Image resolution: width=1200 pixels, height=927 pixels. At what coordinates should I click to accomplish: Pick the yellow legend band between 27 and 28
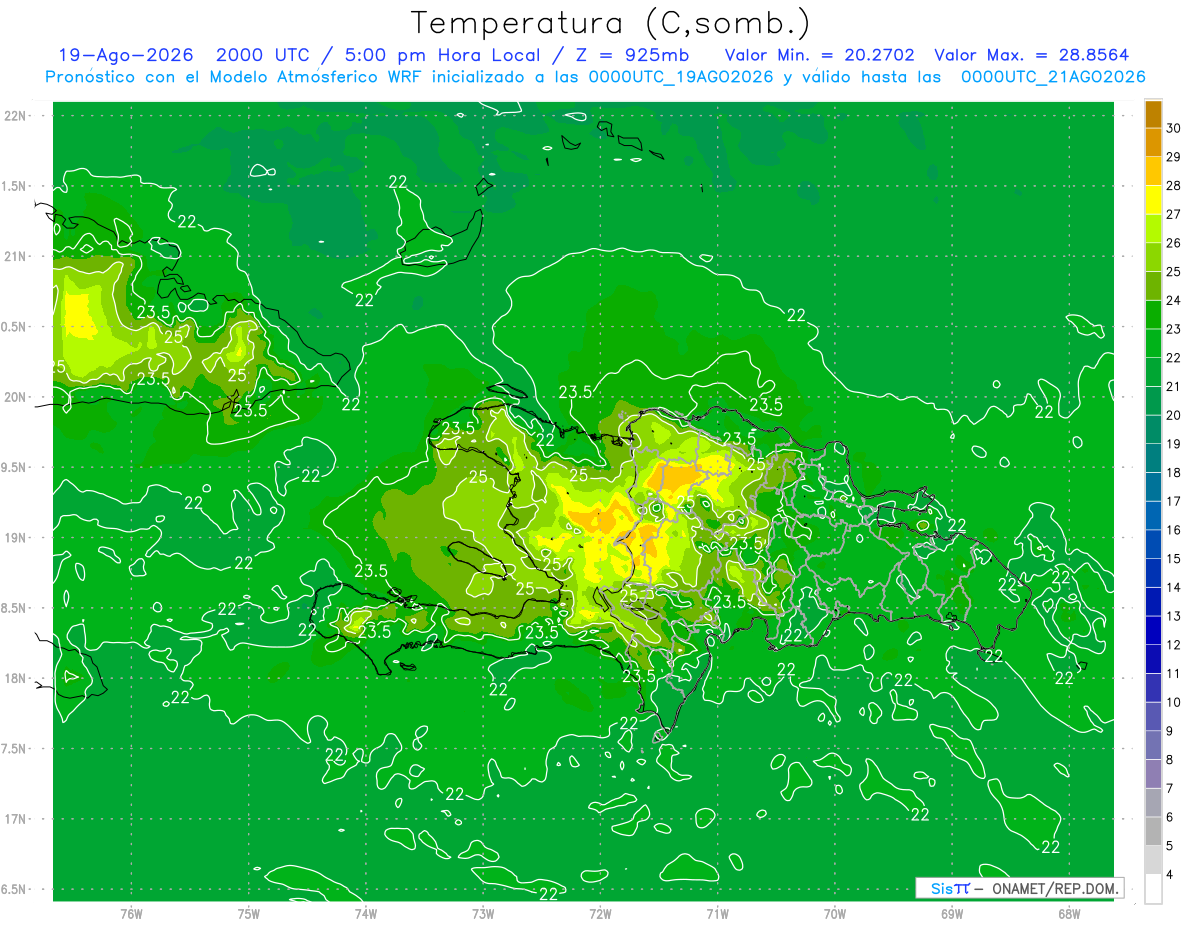click(x=1153, y=200)
